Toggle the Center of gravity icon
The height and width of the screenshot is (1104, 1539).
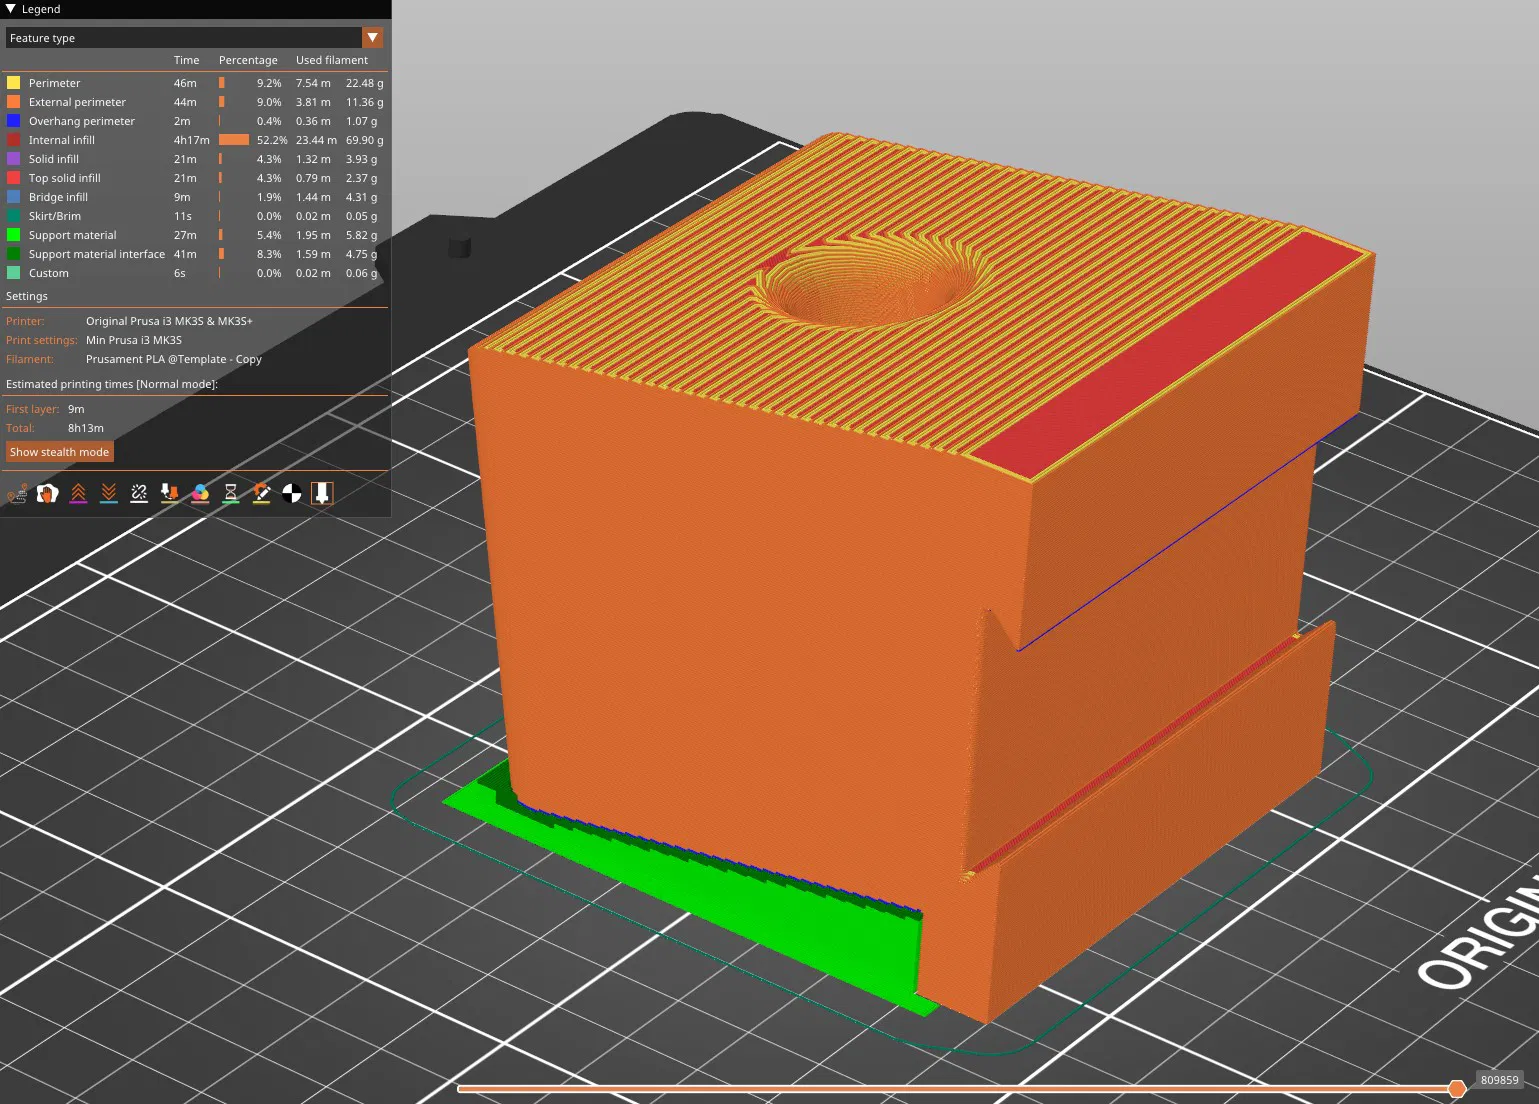pyautogui.click(x=292, y=493)
